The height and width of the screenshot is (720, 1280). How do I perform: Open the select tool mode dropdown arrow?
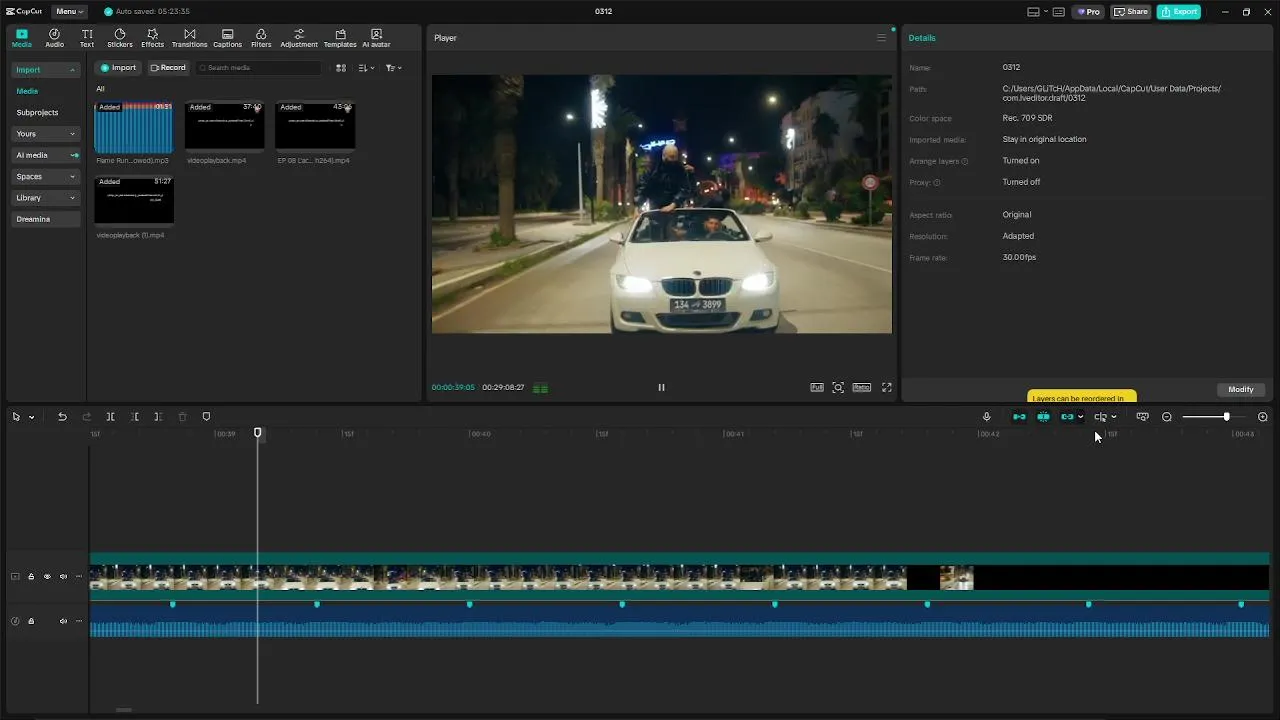[x=32, y=417]
